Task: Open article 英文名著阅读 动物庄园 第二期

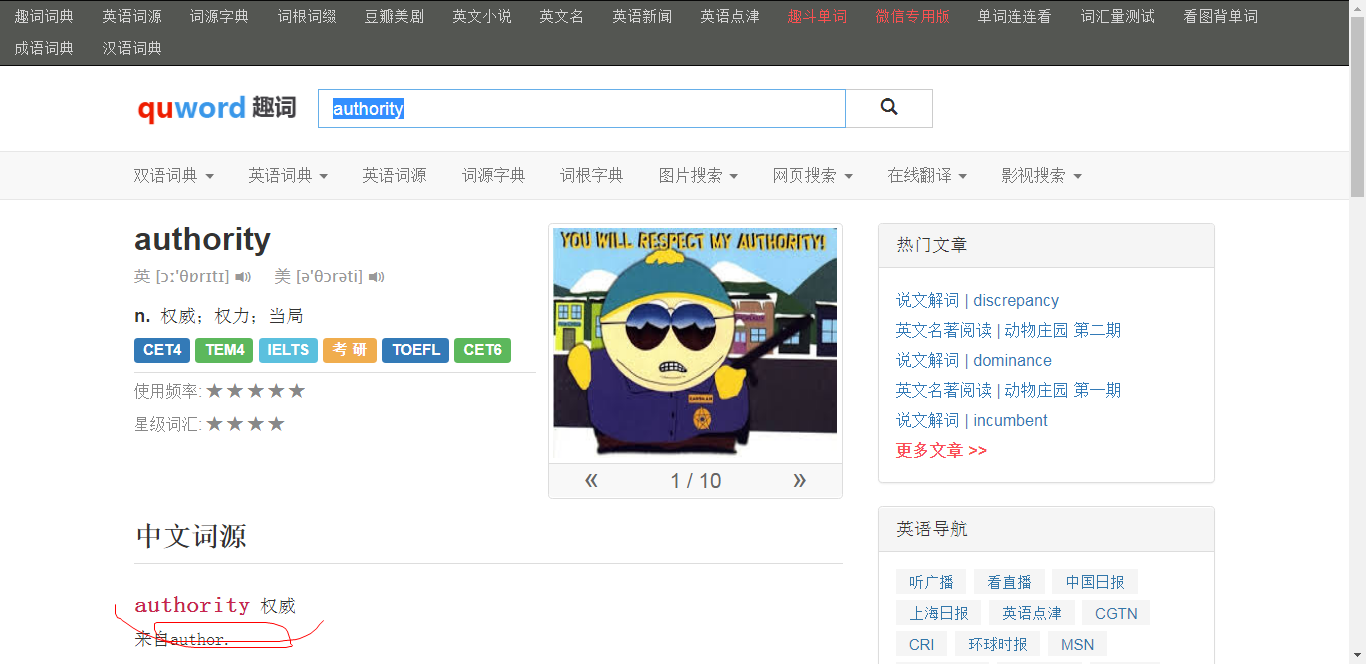Action: pyautogui.click(x=1008, y=330)
